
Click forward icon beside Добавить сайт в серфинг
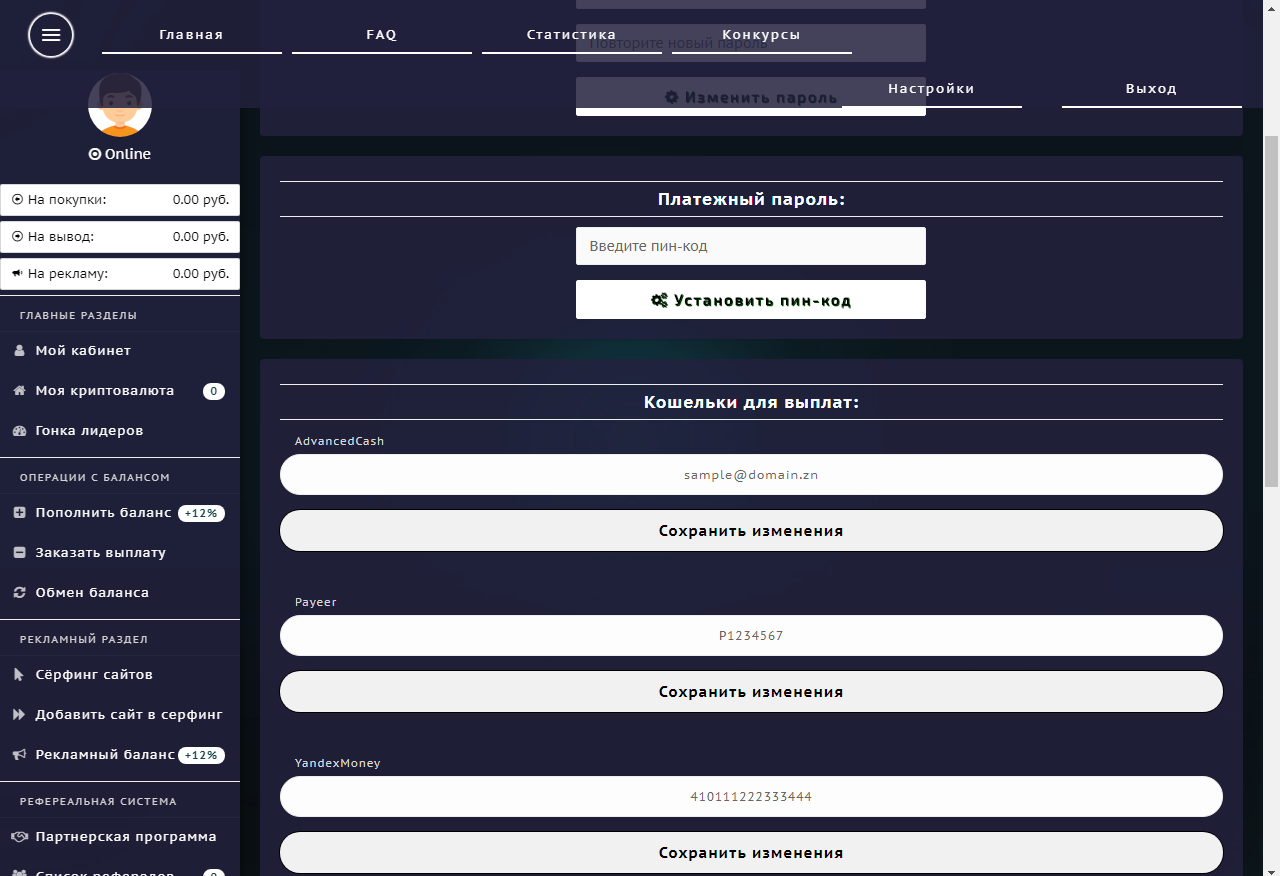(19, 715)
